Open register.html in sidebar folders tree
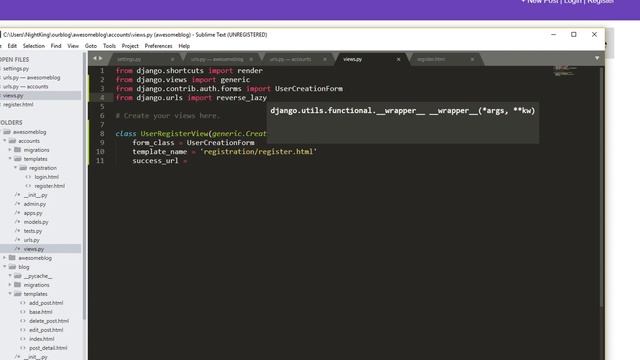The width and height of the screenshot is (640, 360). [x=49, y=186]
